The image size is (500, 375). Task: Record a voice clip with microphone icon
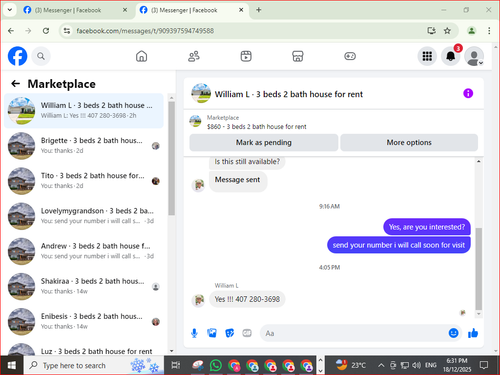[194, 333]
